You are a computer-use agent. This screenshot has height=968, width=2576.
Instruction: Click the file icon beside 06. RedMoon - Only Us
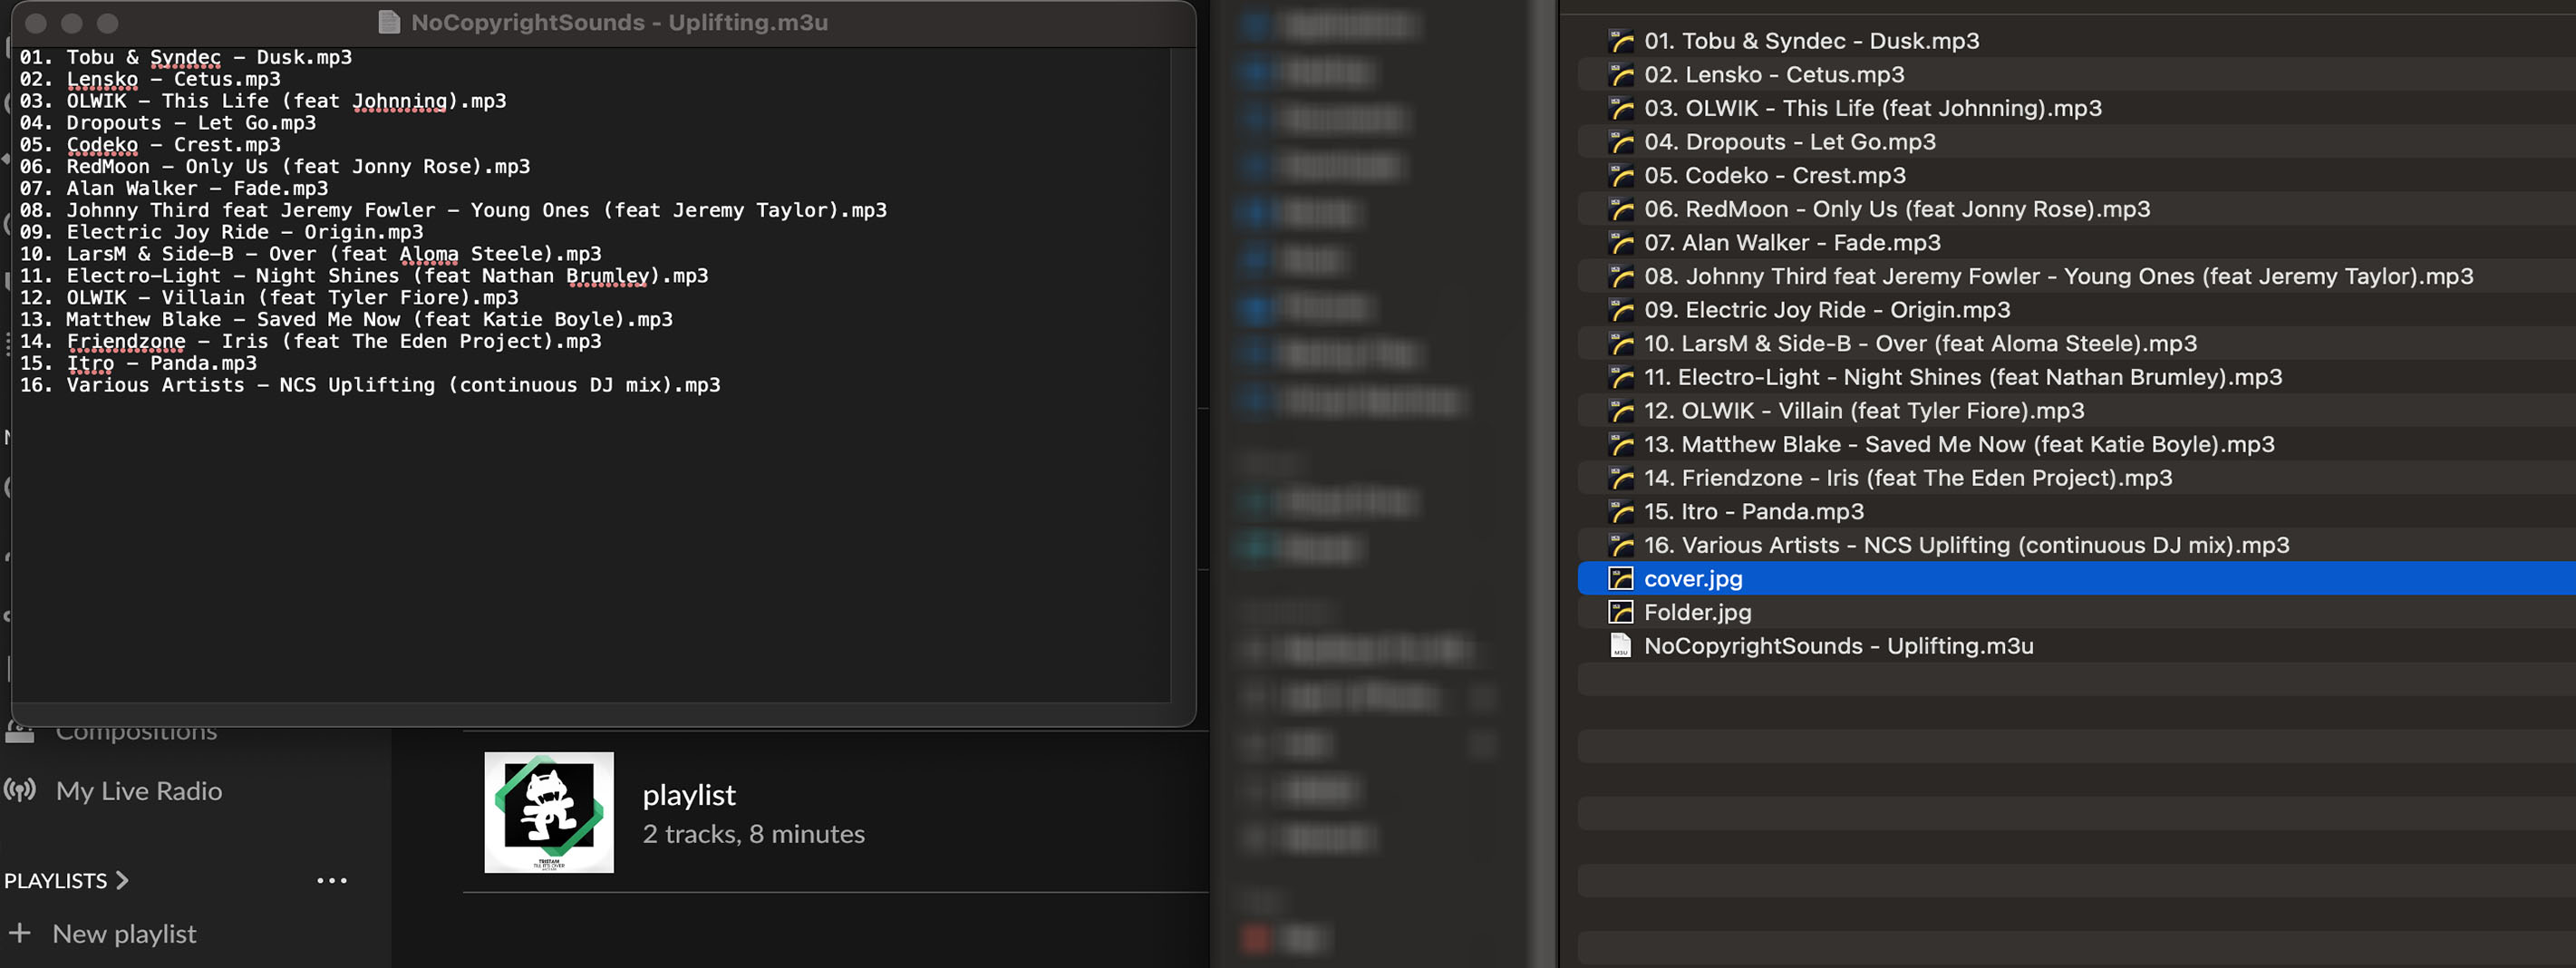tap(1620, 209)
